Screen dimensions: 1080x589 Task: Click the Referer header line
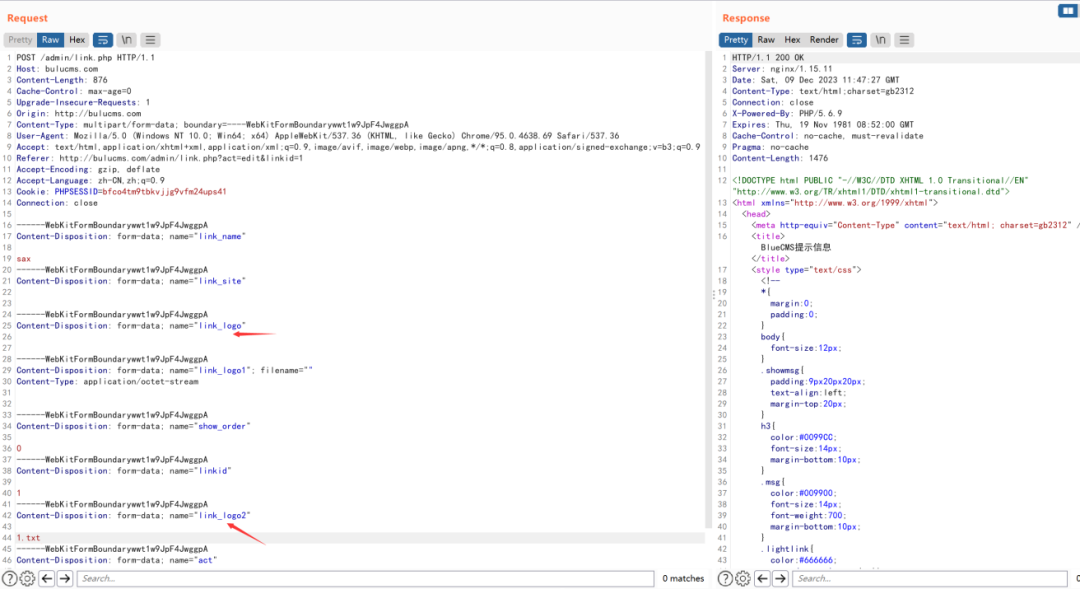(160, 158)
